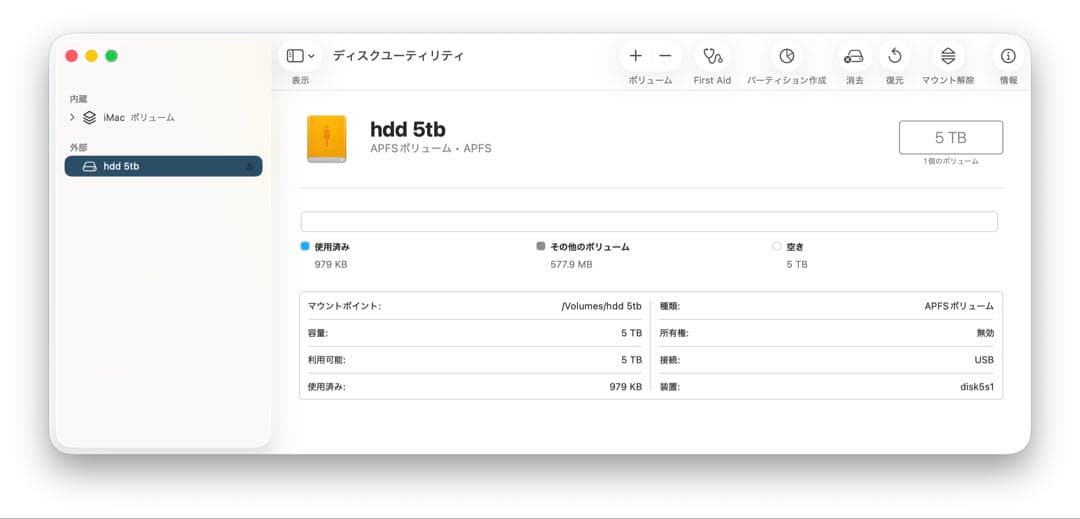Screen dimensions: 1080x519
Task: Add a volume with the plus button
Action: point(636,56)
